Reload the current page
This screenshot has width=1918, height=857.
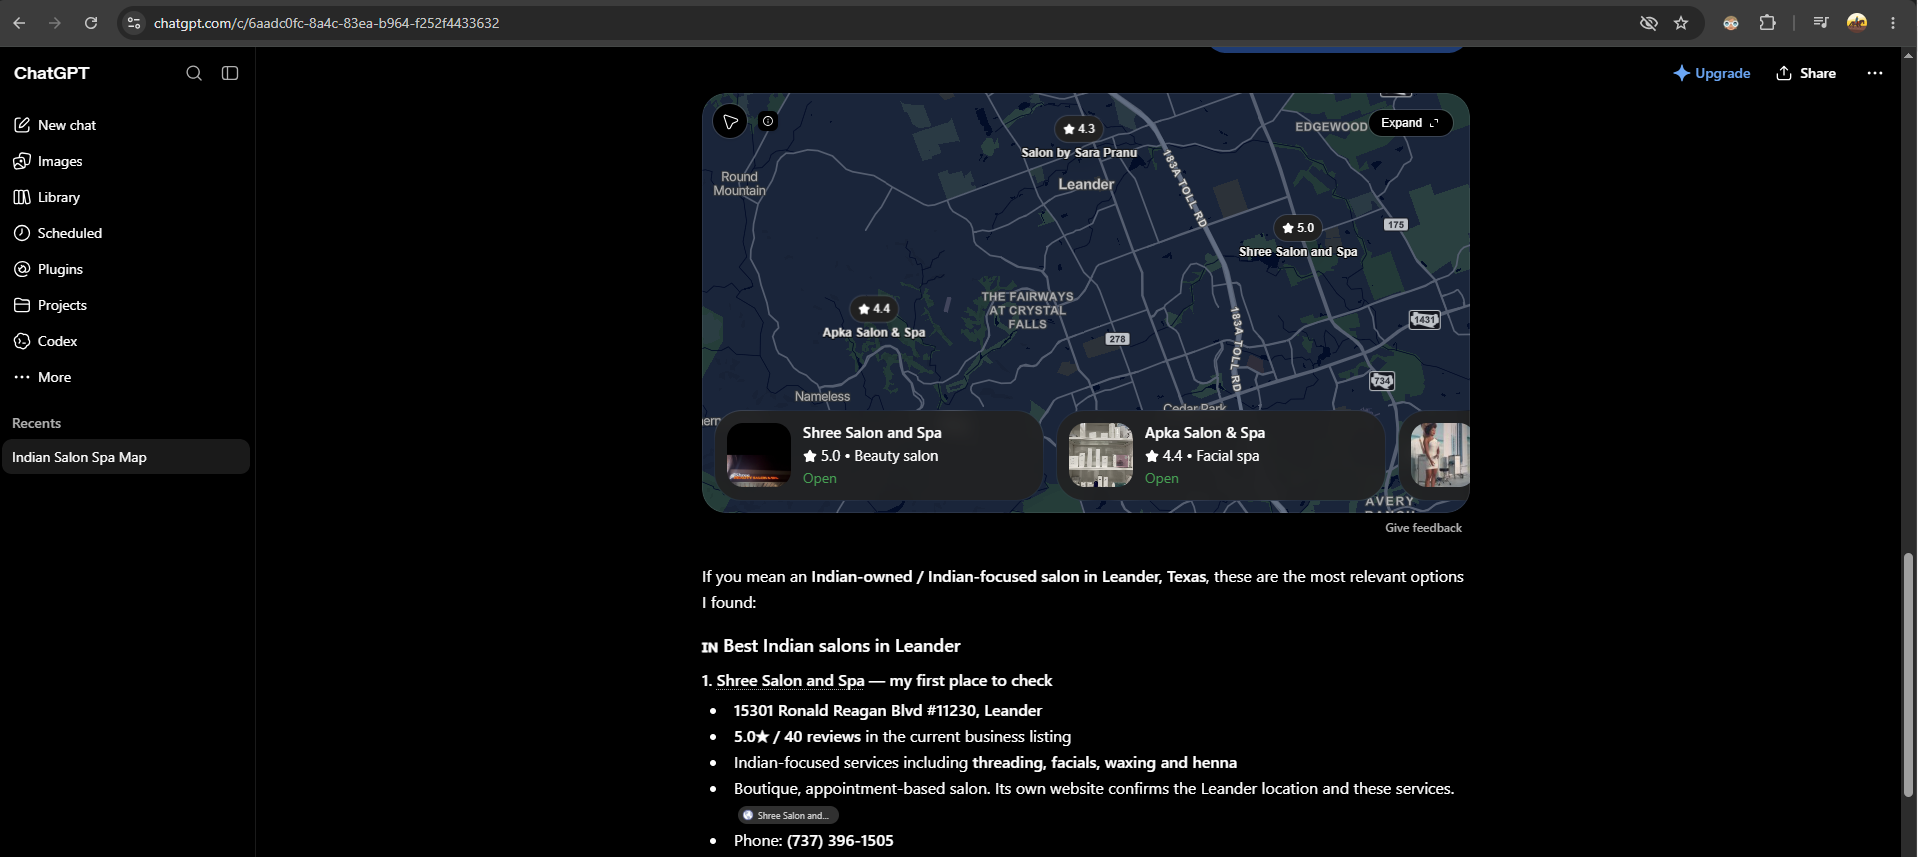tap(91, 23)
